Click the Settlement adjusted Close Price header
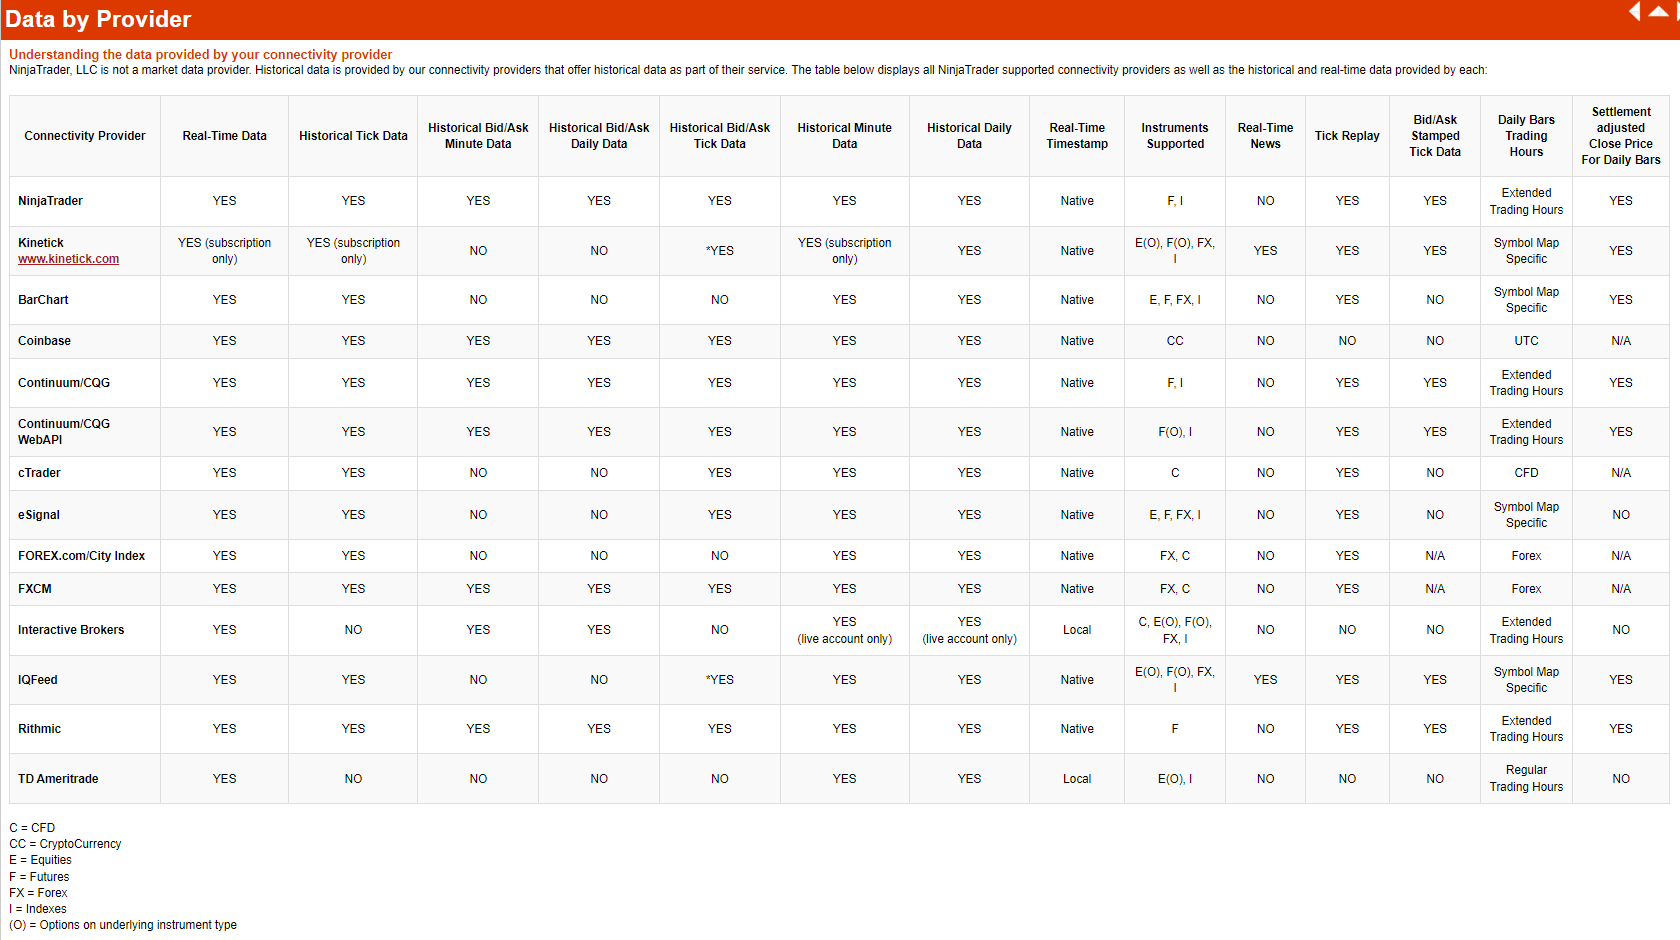The width and height of the screenshot is (1680, 940). [x=1621, y=136]
